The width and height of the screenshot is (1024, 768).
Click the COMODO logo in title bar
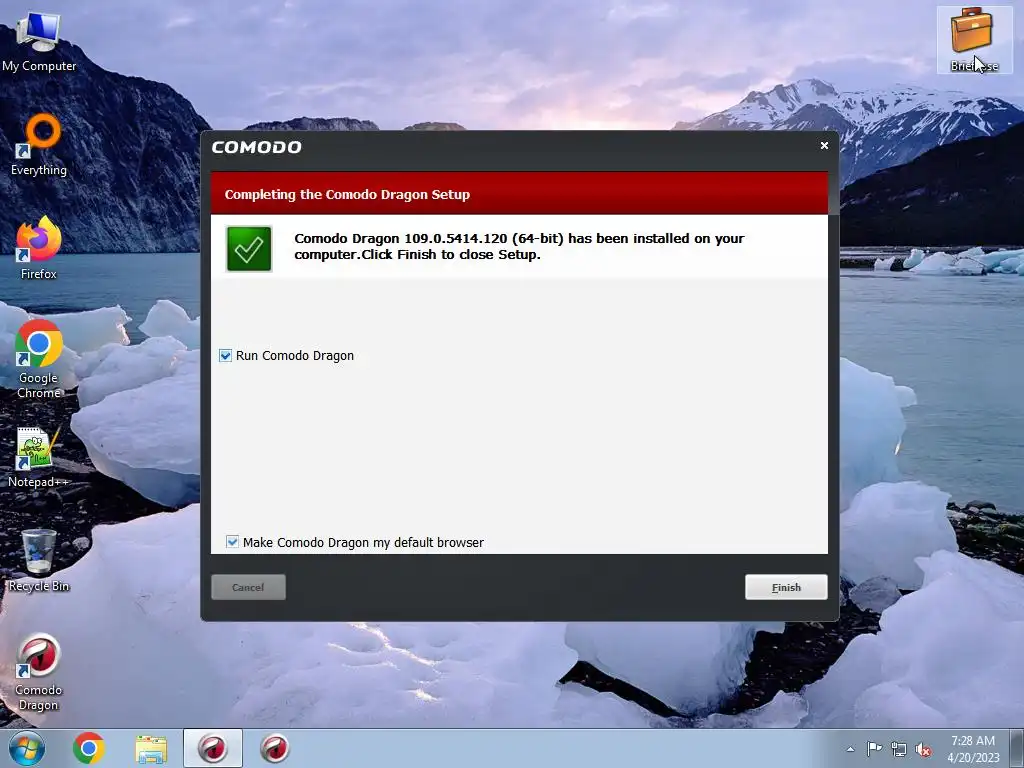[257, 147]
